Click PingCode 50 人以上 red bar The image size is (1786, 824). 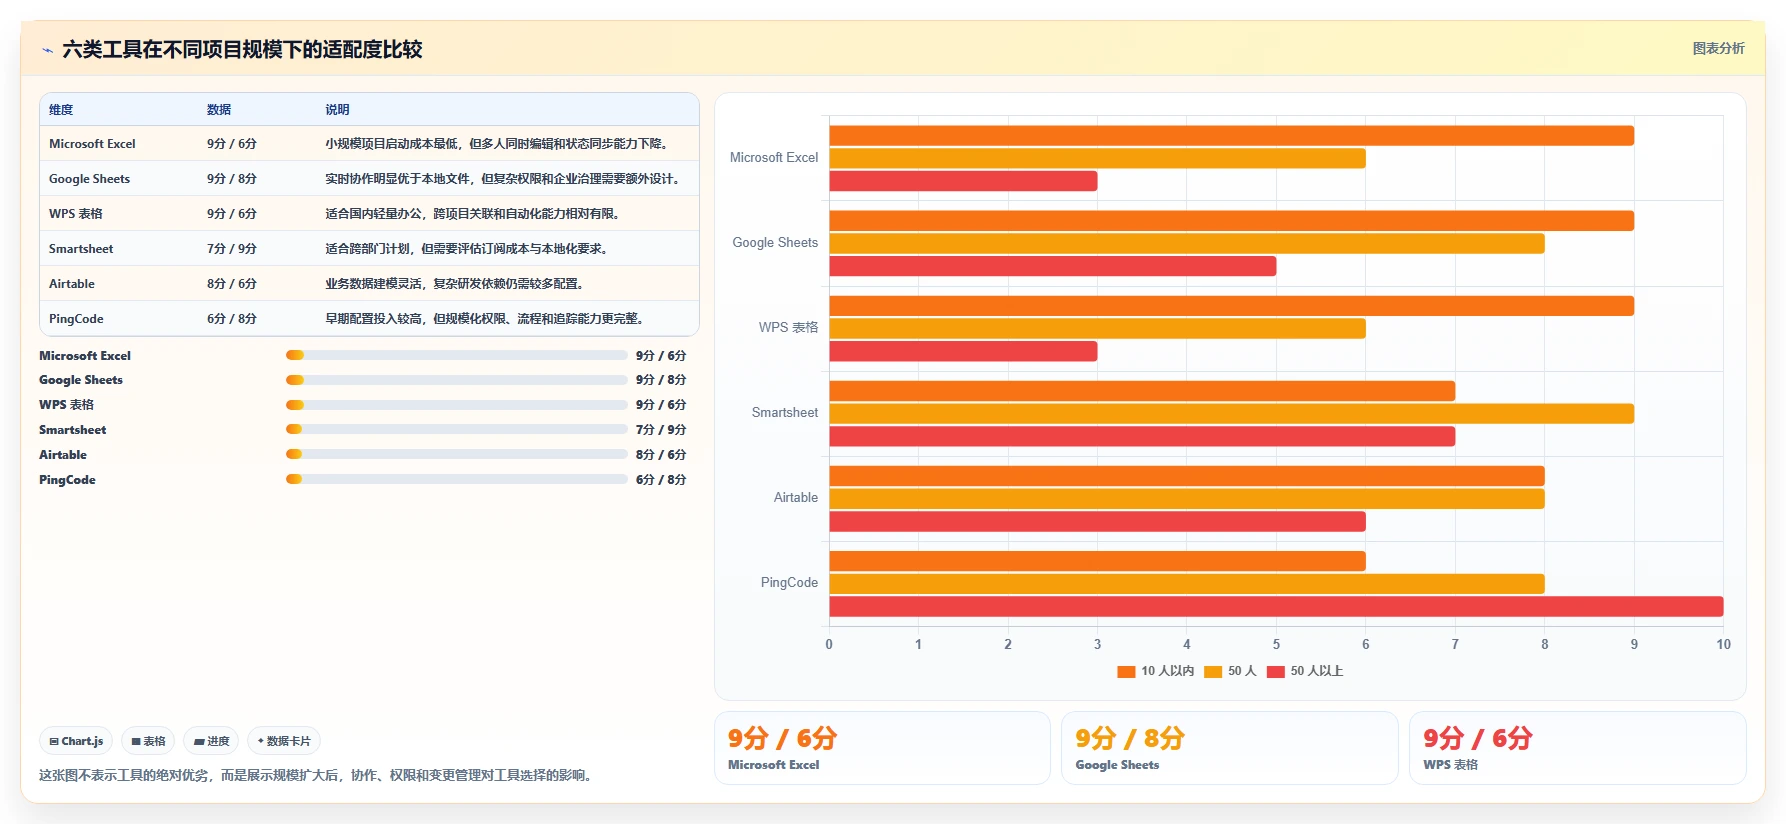[1276, 606]
